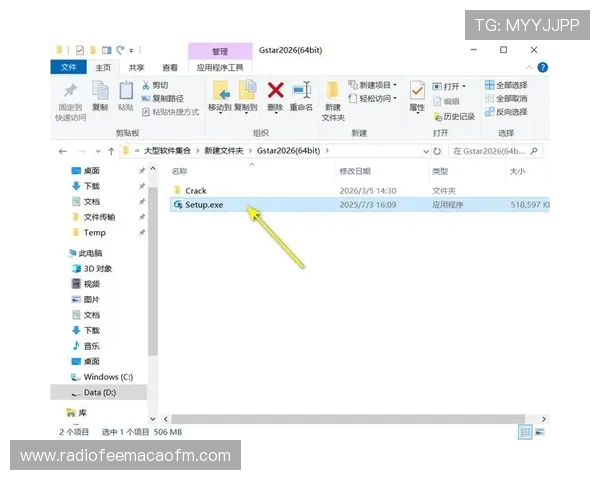Click the Back navigation arrow
Image resolution: width=600 pixels, height=480 pixels.
pyautogui.click(x=63, y=152)
